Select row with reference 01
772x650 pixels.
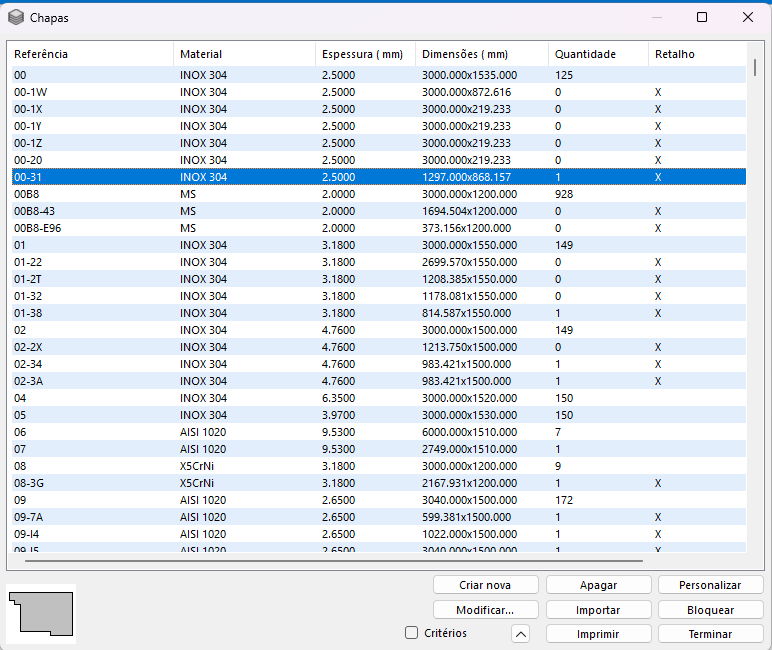379,245
